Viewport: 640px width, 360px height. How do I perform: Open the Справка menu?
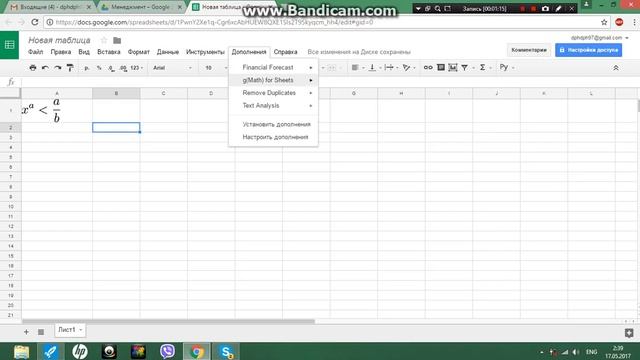coord(285,52)
